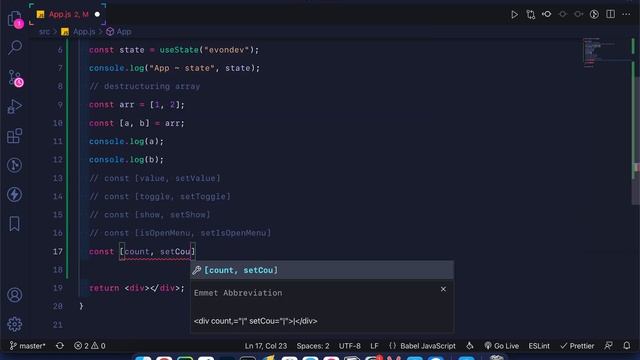Click the const [a, b] = arr line
640x360 pixels.
tap(137, 123)
